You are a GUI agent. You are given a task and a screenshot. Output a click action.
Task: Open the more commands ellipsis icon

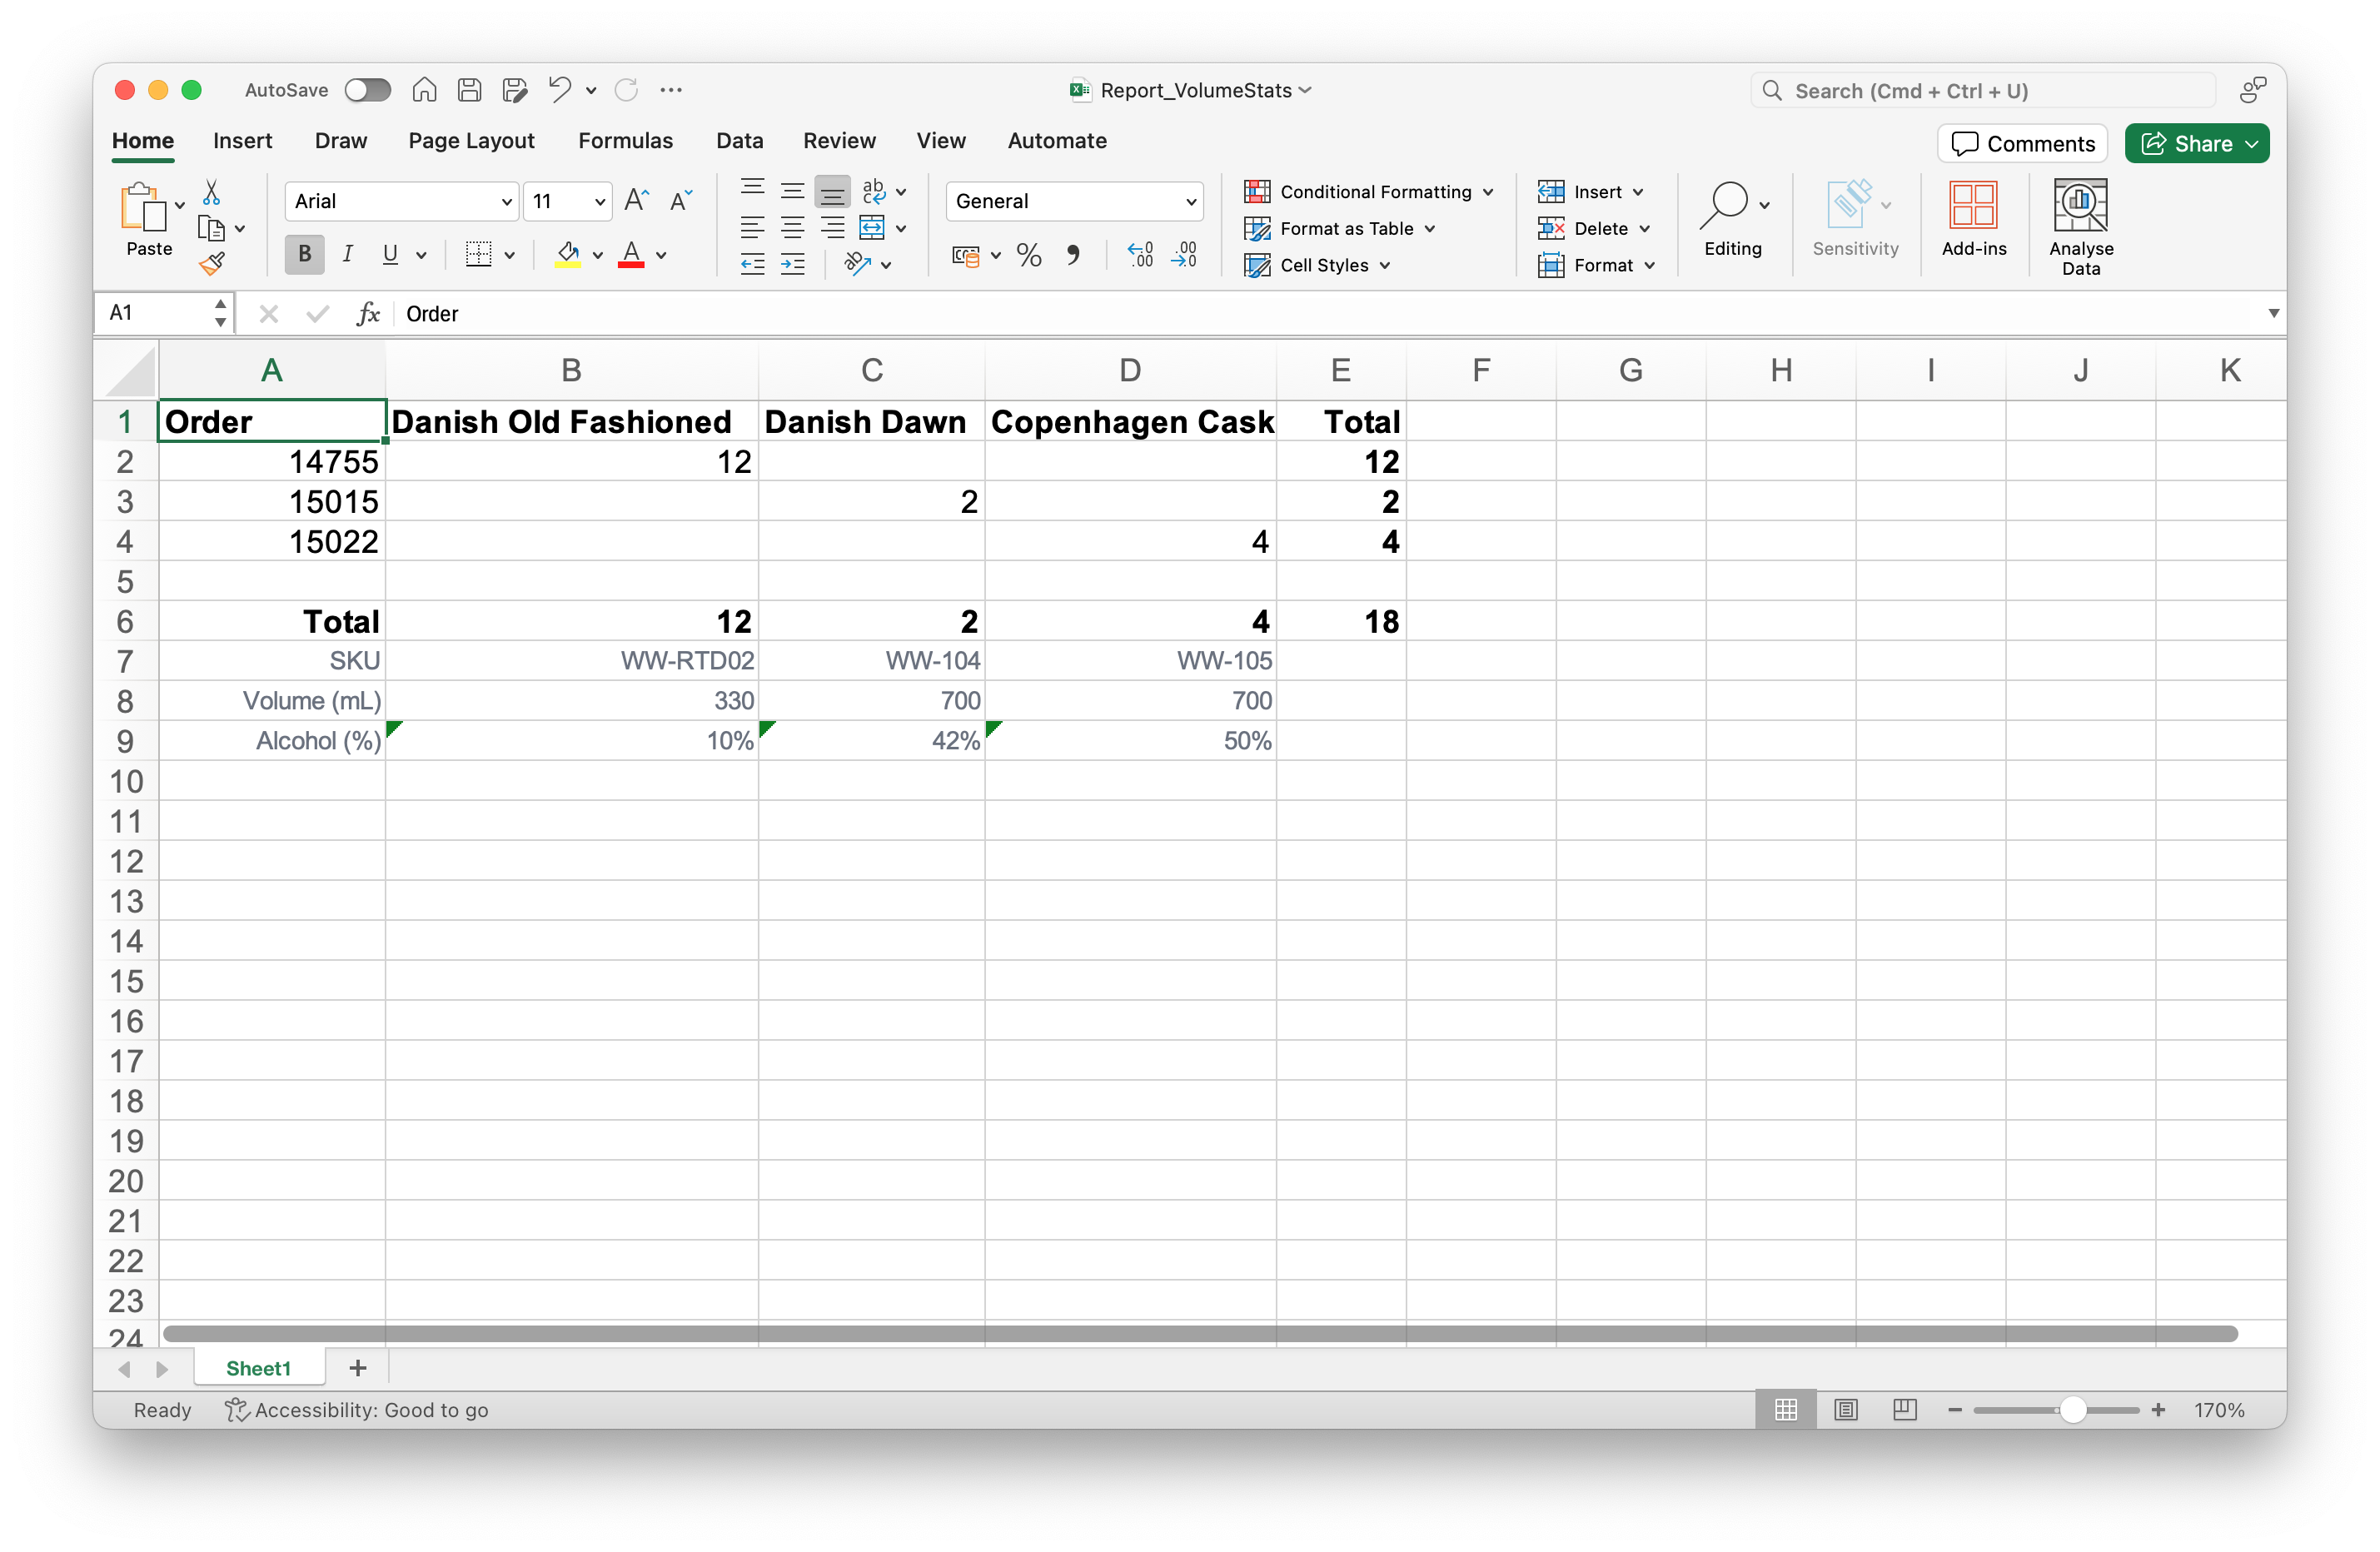pyautogui.click(x=671, y=90)
